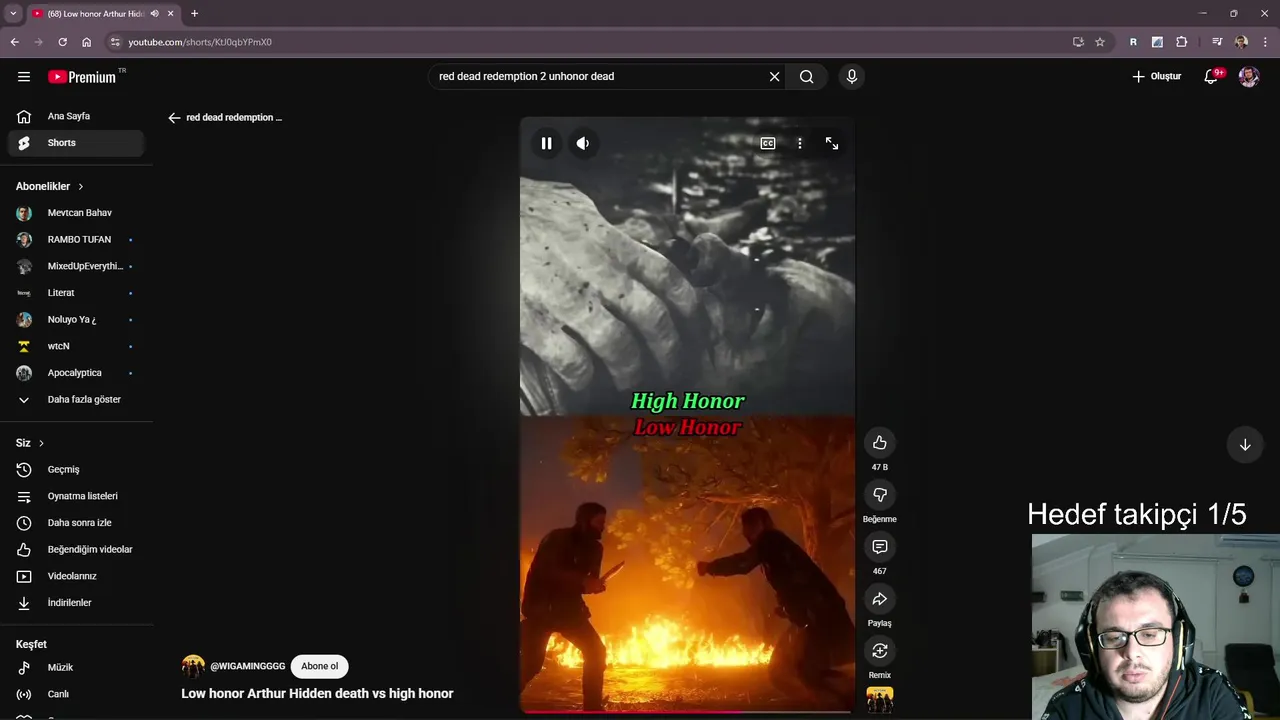Screen dimensions: 1280x720
Task: Mute the Shorts video volume
Action: tap(583, 143)
